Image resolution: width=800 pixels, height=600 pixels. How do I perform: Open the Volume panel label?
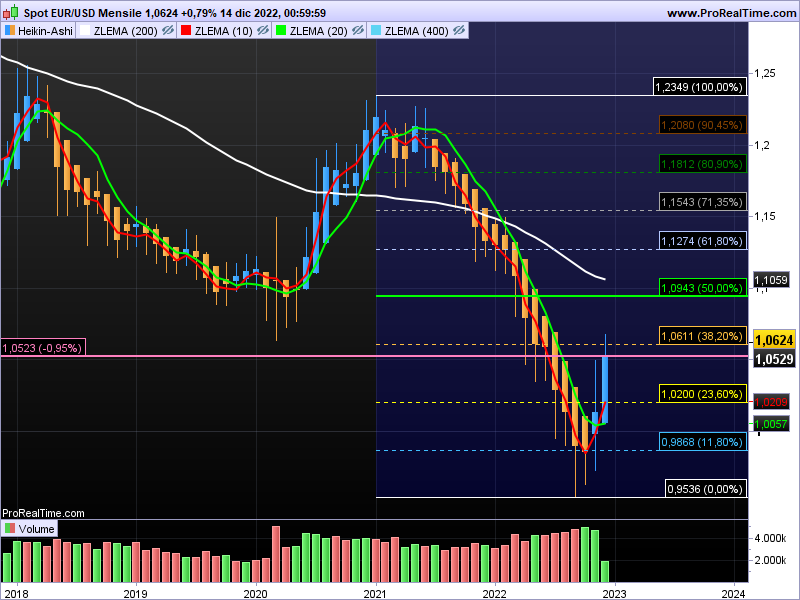tap(35, 529)
